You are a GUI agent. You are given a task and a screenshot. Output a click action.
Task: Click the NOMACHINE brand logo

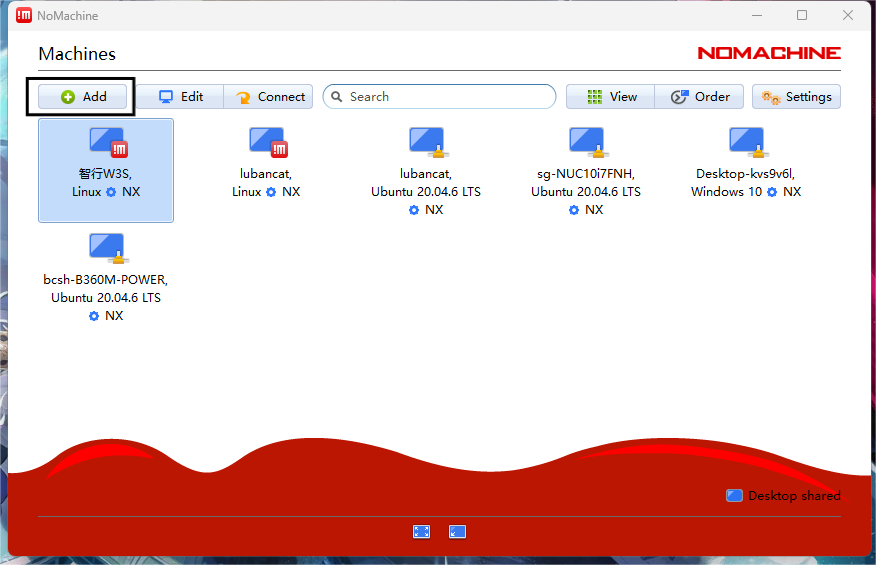point(769,53)
